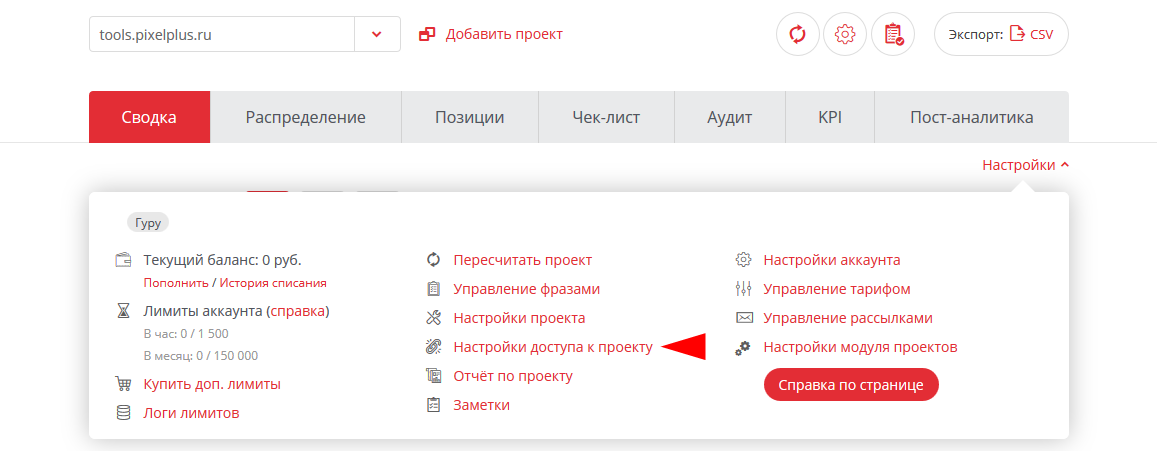Viewport: 1157px width, 451px height.
Task: Click the shopping cart icon
Action: 124,384
